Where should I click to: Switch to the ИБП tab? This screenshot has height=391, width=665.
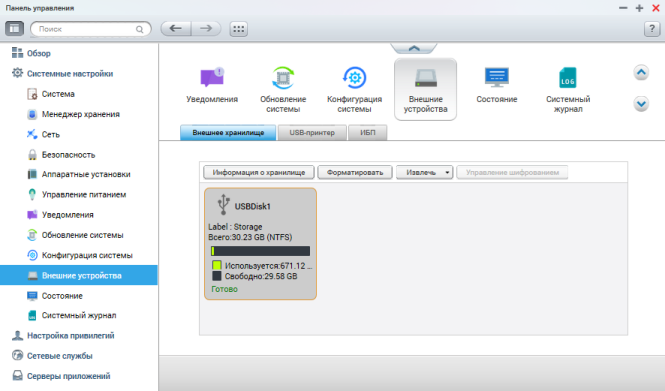click(x=368, y=133)
